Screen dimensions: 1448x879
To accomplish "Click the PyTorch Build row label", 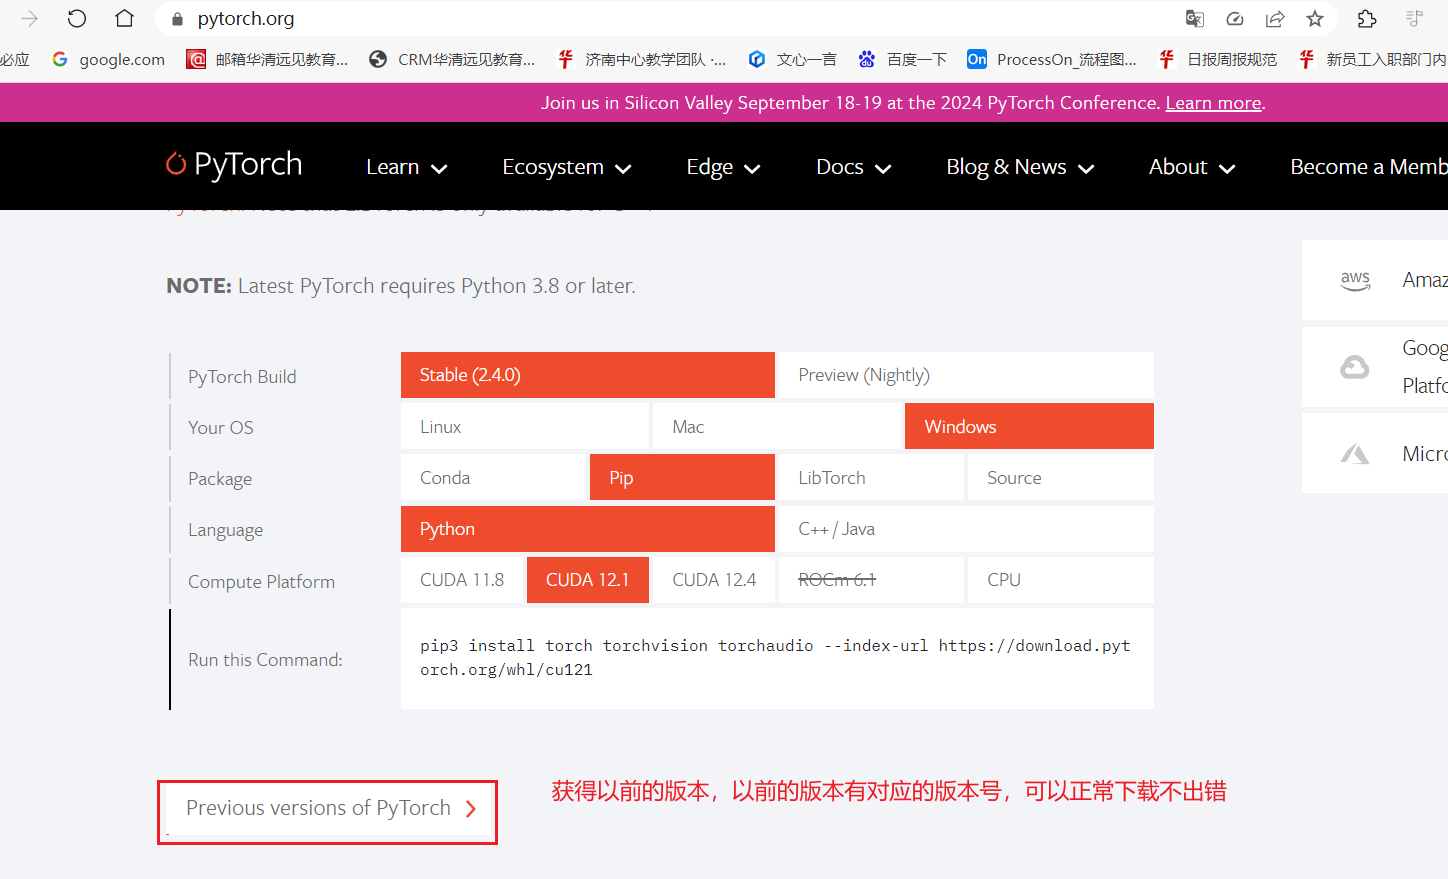I will [x=242, y=376].
